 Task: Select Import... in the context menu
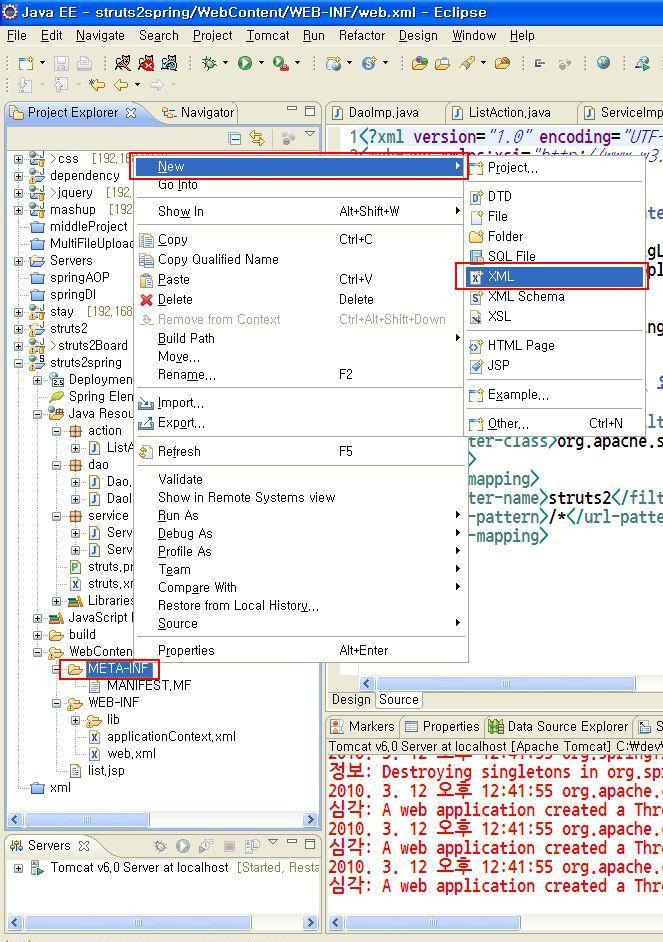(x=300, y=403)
